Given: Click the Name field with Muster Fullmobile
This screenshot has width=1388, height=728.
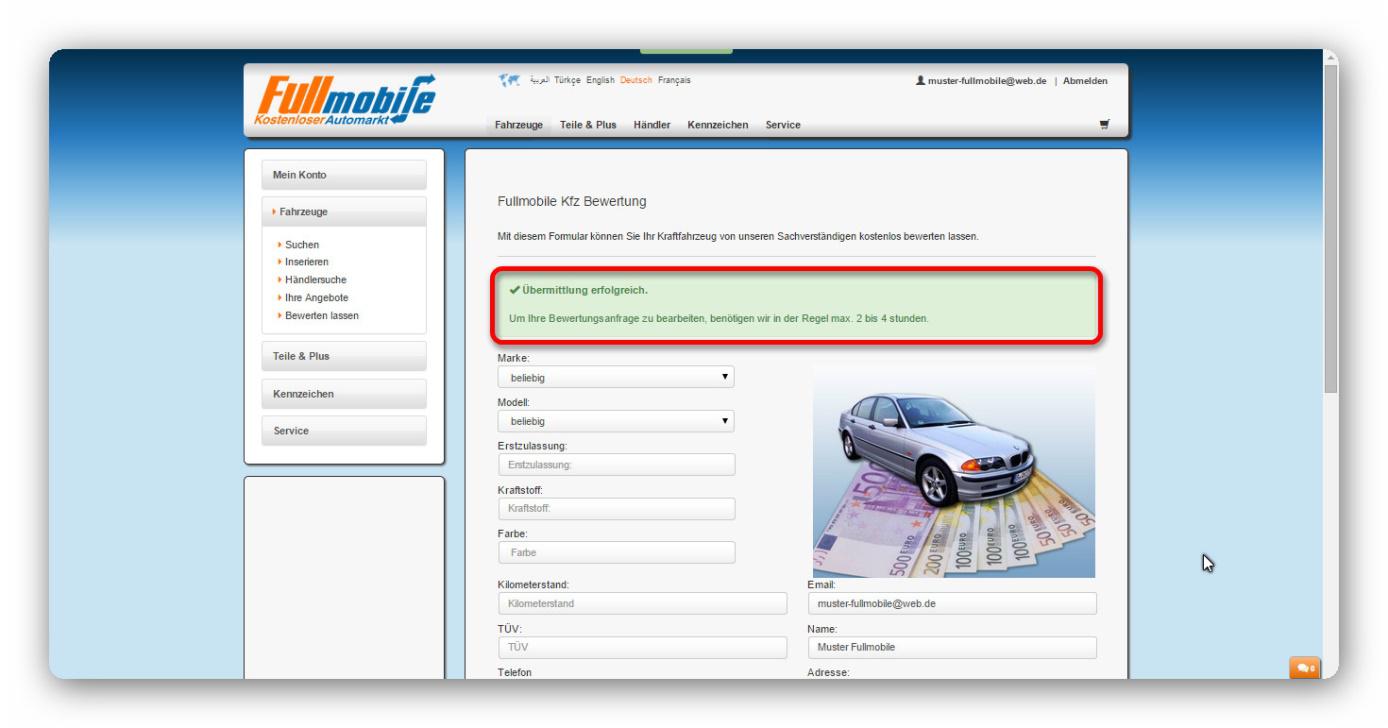Looking at the screenshot, I should [x=952, y=648].
